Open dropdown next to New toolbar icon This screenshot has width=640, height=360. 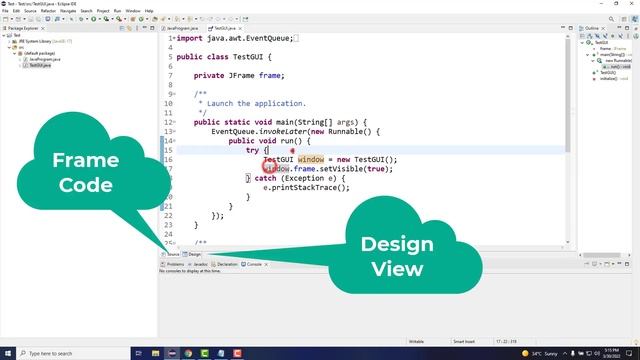[x=11, y=19]
